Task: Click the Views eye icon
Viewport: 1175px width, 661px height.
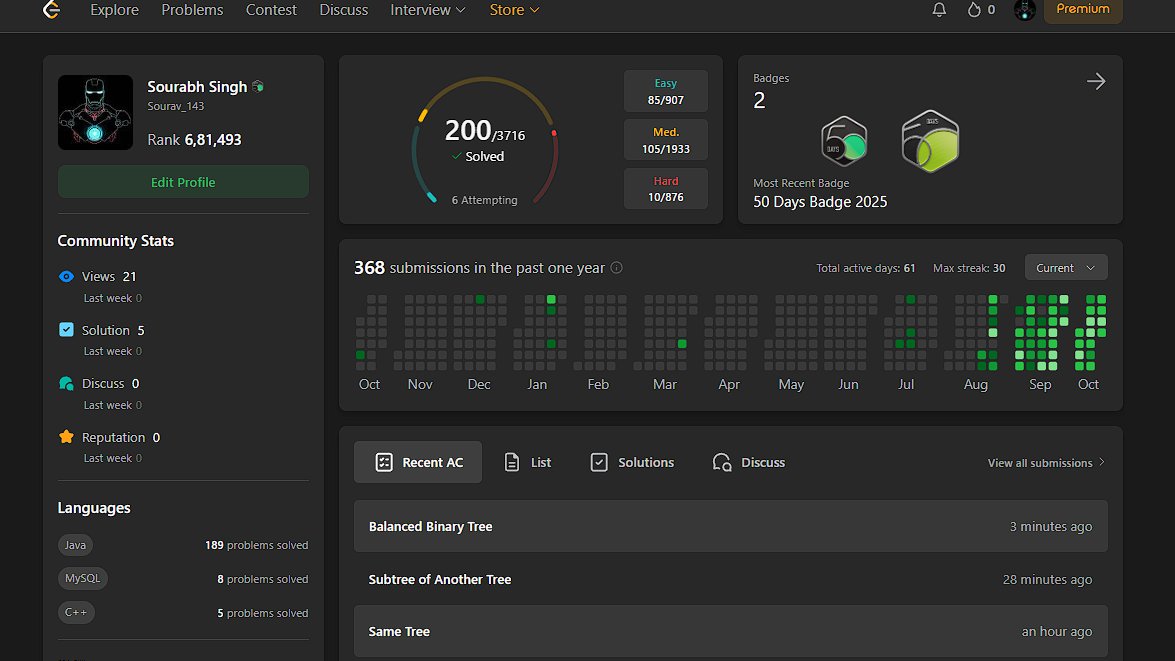Action: [66, 277]
